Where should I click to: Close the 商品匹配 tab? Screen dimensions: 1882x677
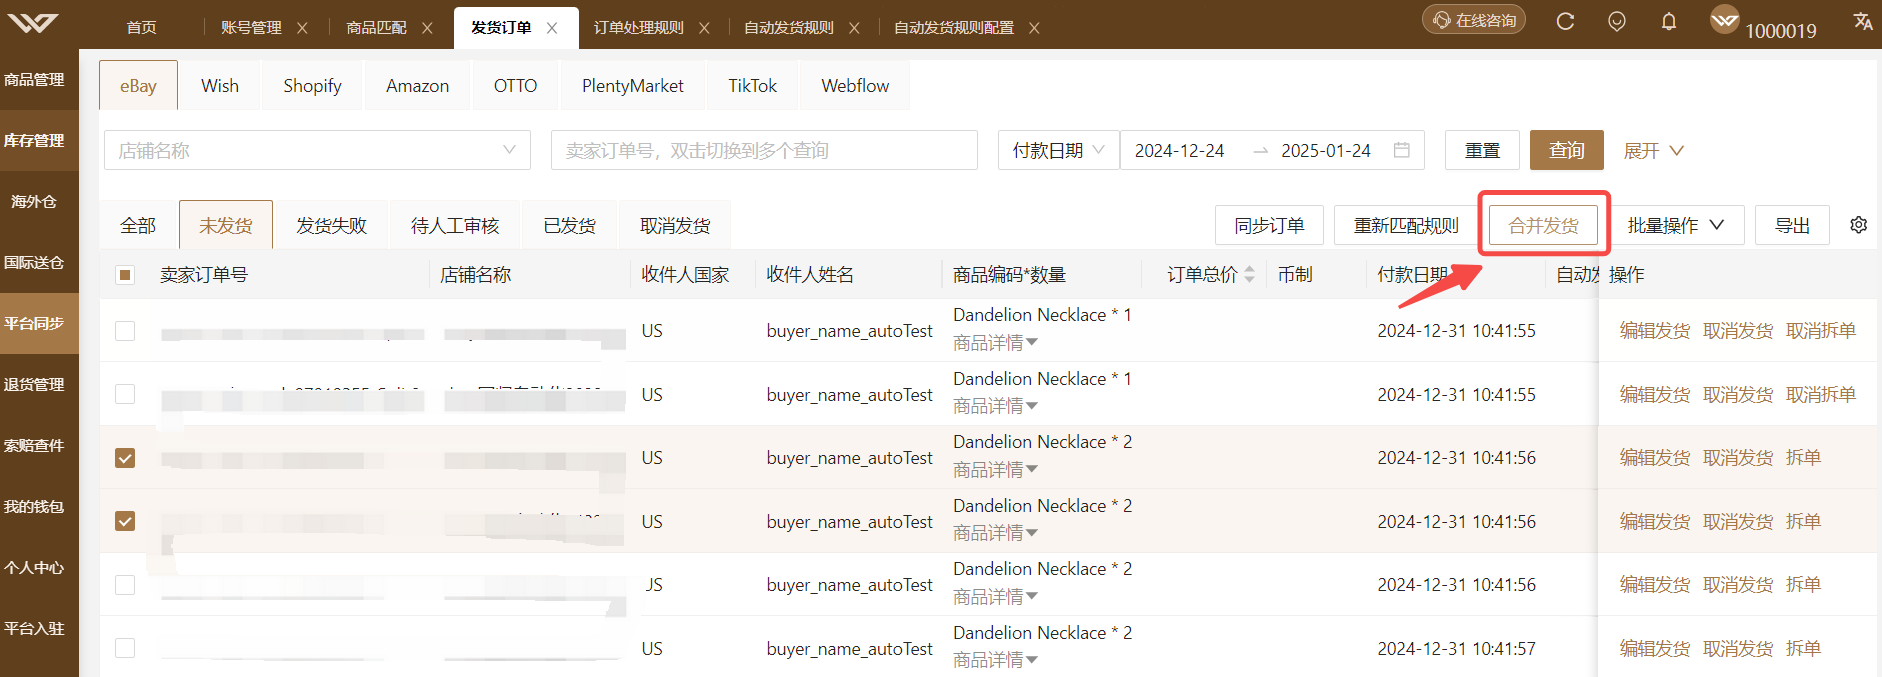tap(427, 28)
